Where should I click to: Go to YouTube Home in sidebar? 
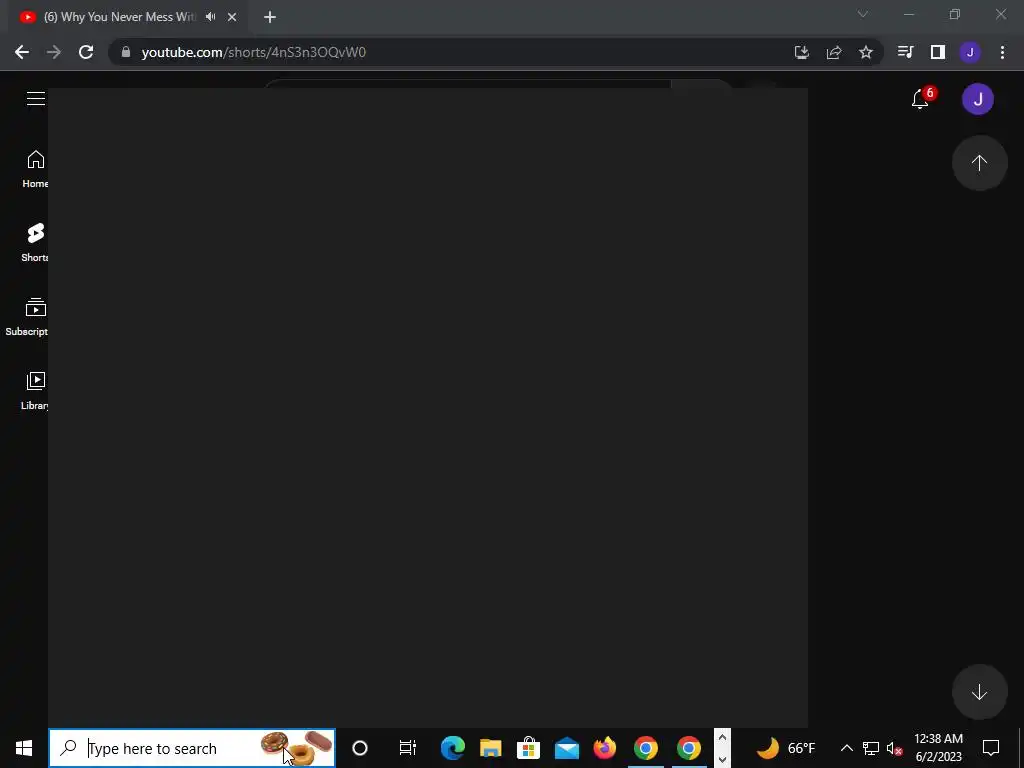point(35,169)
